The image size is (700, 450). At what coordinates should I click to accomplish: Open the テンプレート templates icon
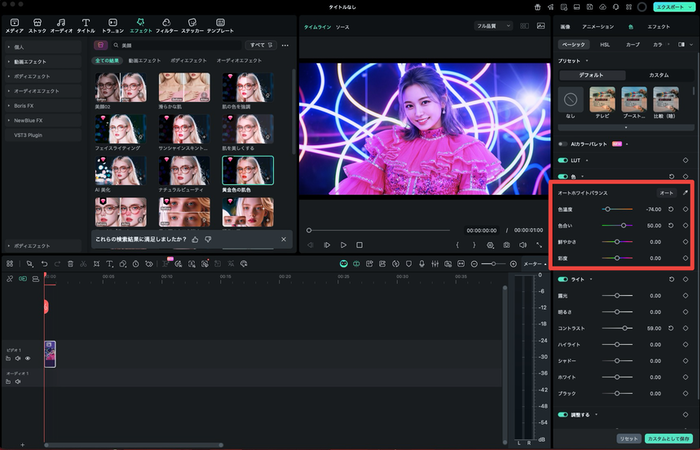[x=220, y=25]
